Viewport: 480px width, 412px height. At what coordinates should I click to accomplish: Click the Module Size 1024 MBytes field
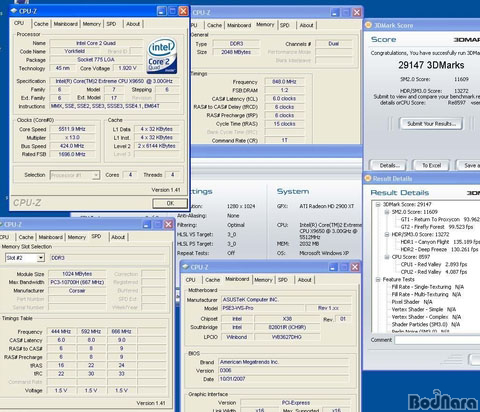[77, 274]
